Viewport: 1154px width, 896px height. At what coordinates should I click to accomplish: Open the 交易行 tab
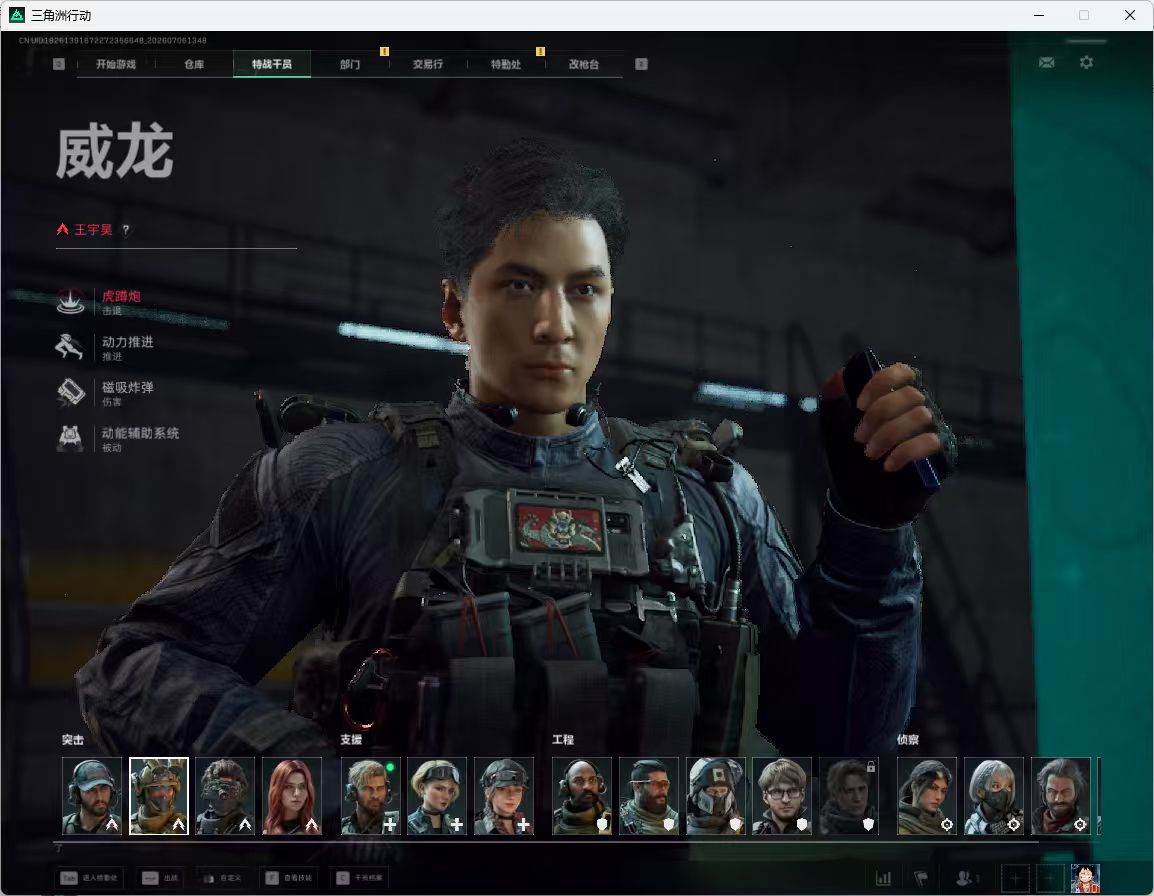point(428,64)
